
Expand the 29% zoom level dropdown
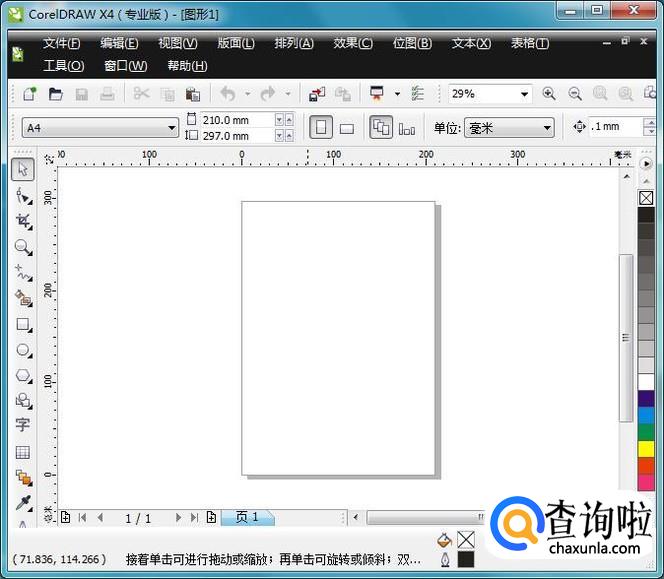click(524, 94)
